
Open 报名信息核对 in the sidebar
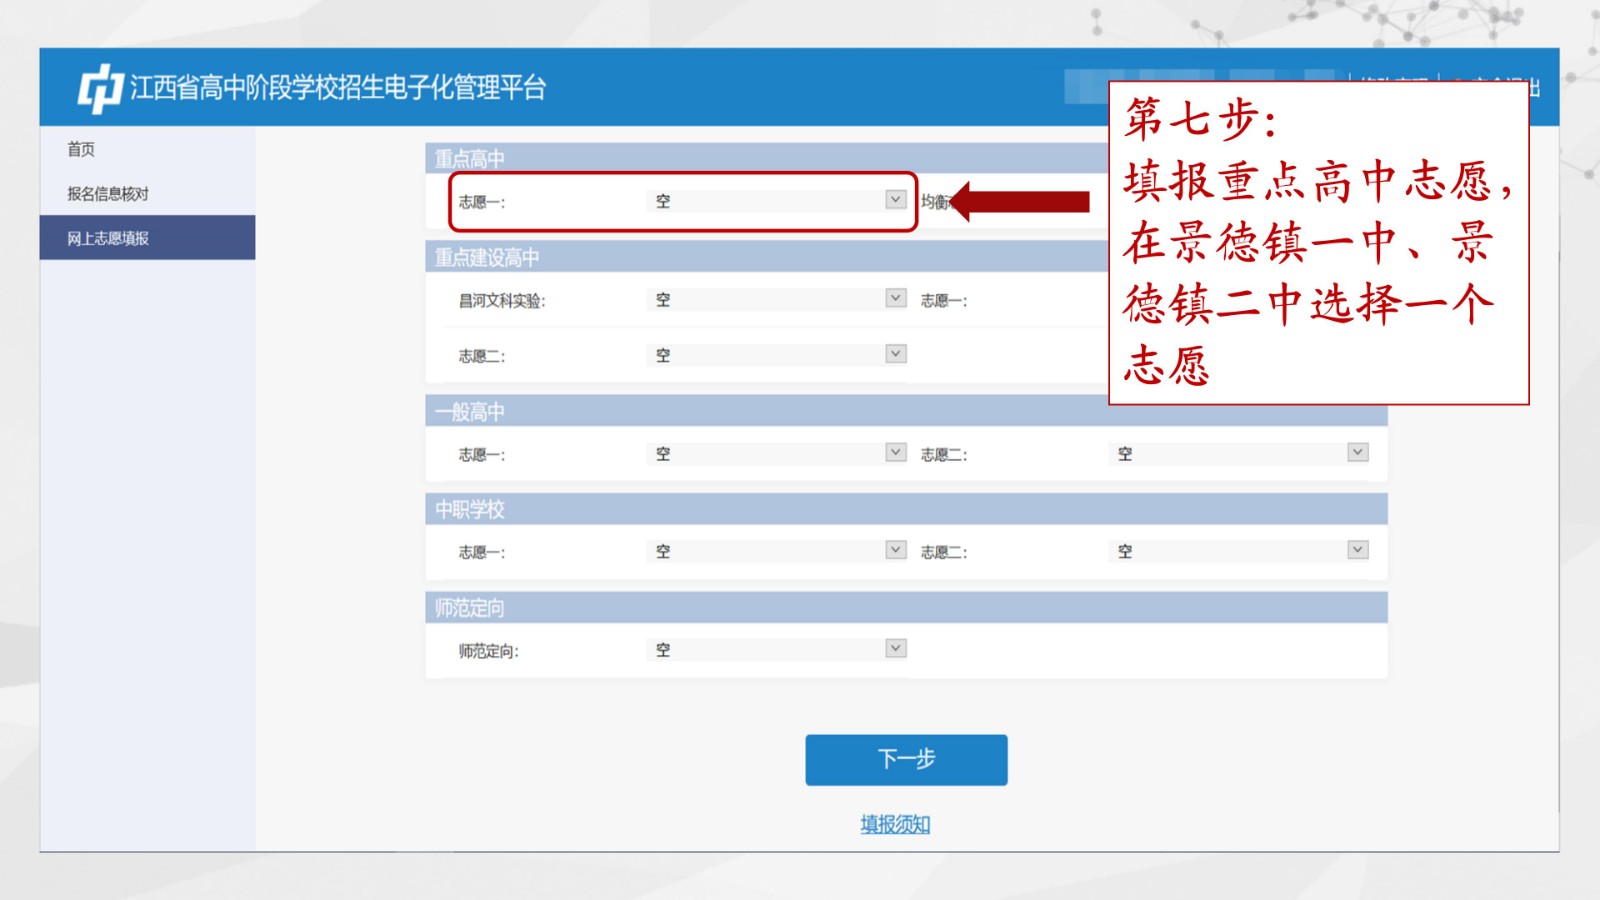click(108, 194)
